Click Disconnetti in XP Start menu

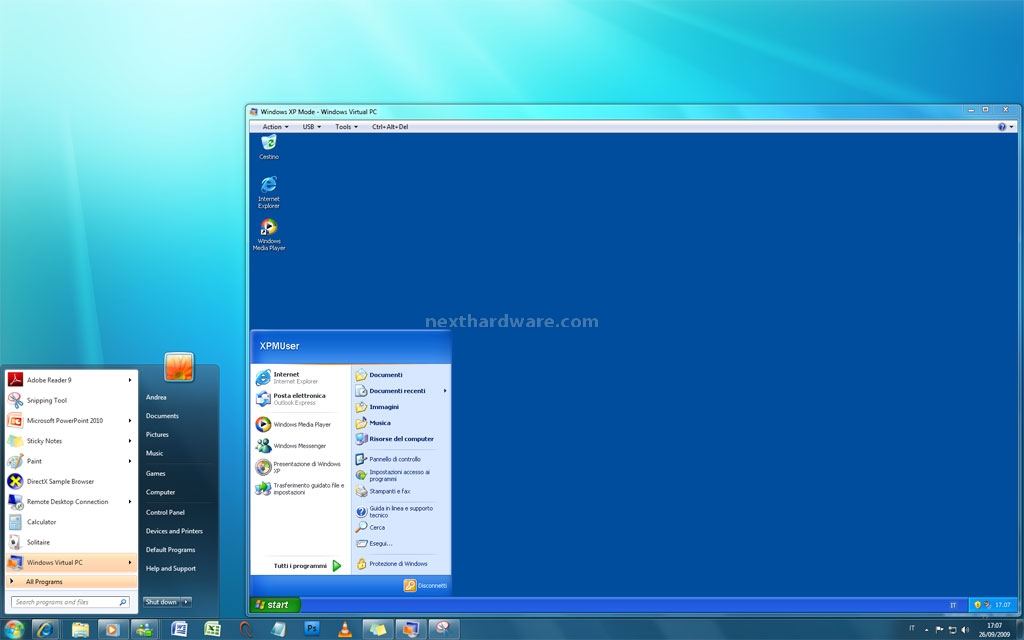426,585
